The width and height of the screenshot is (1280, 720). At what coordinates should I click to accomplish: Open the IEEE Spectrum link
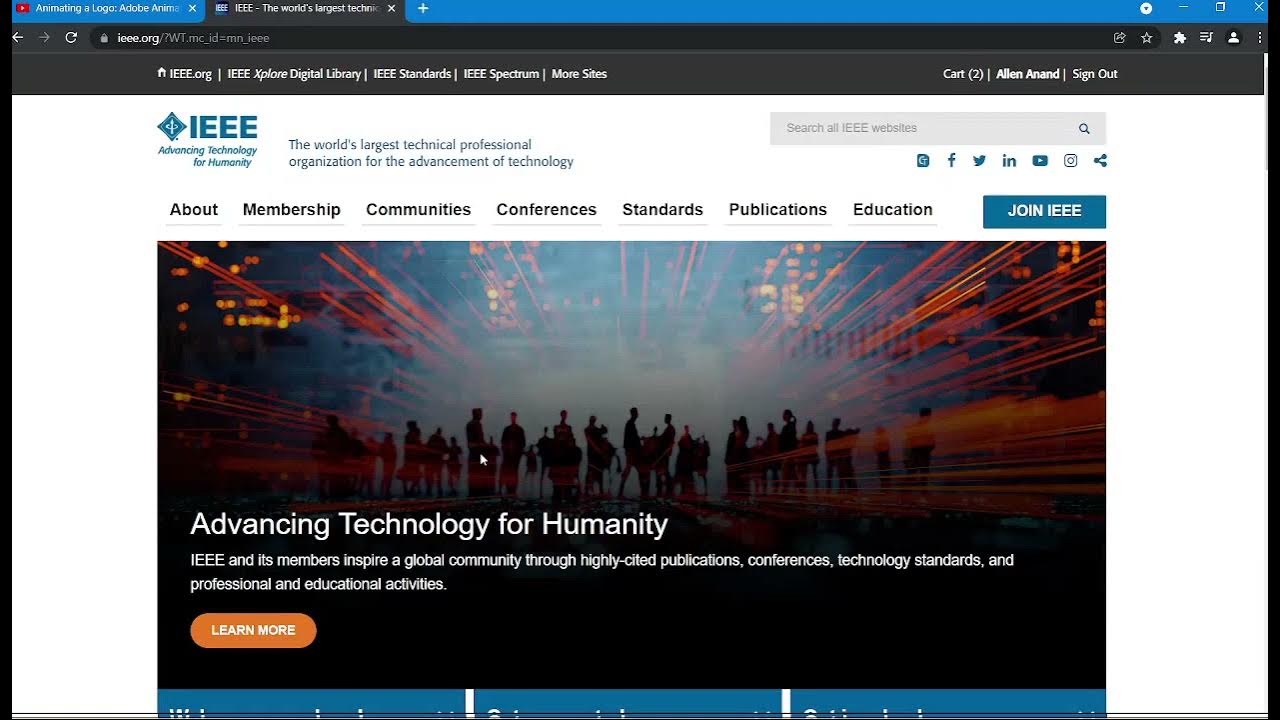click(501, 74)
